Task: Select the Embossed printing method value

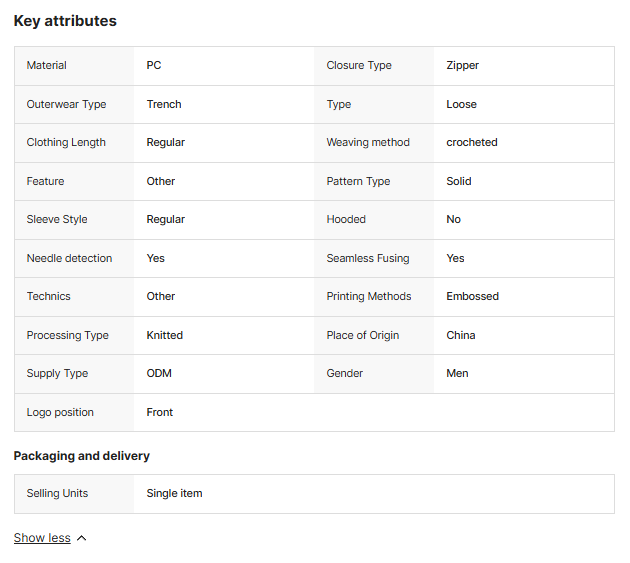Action: [x=472, y=296]
